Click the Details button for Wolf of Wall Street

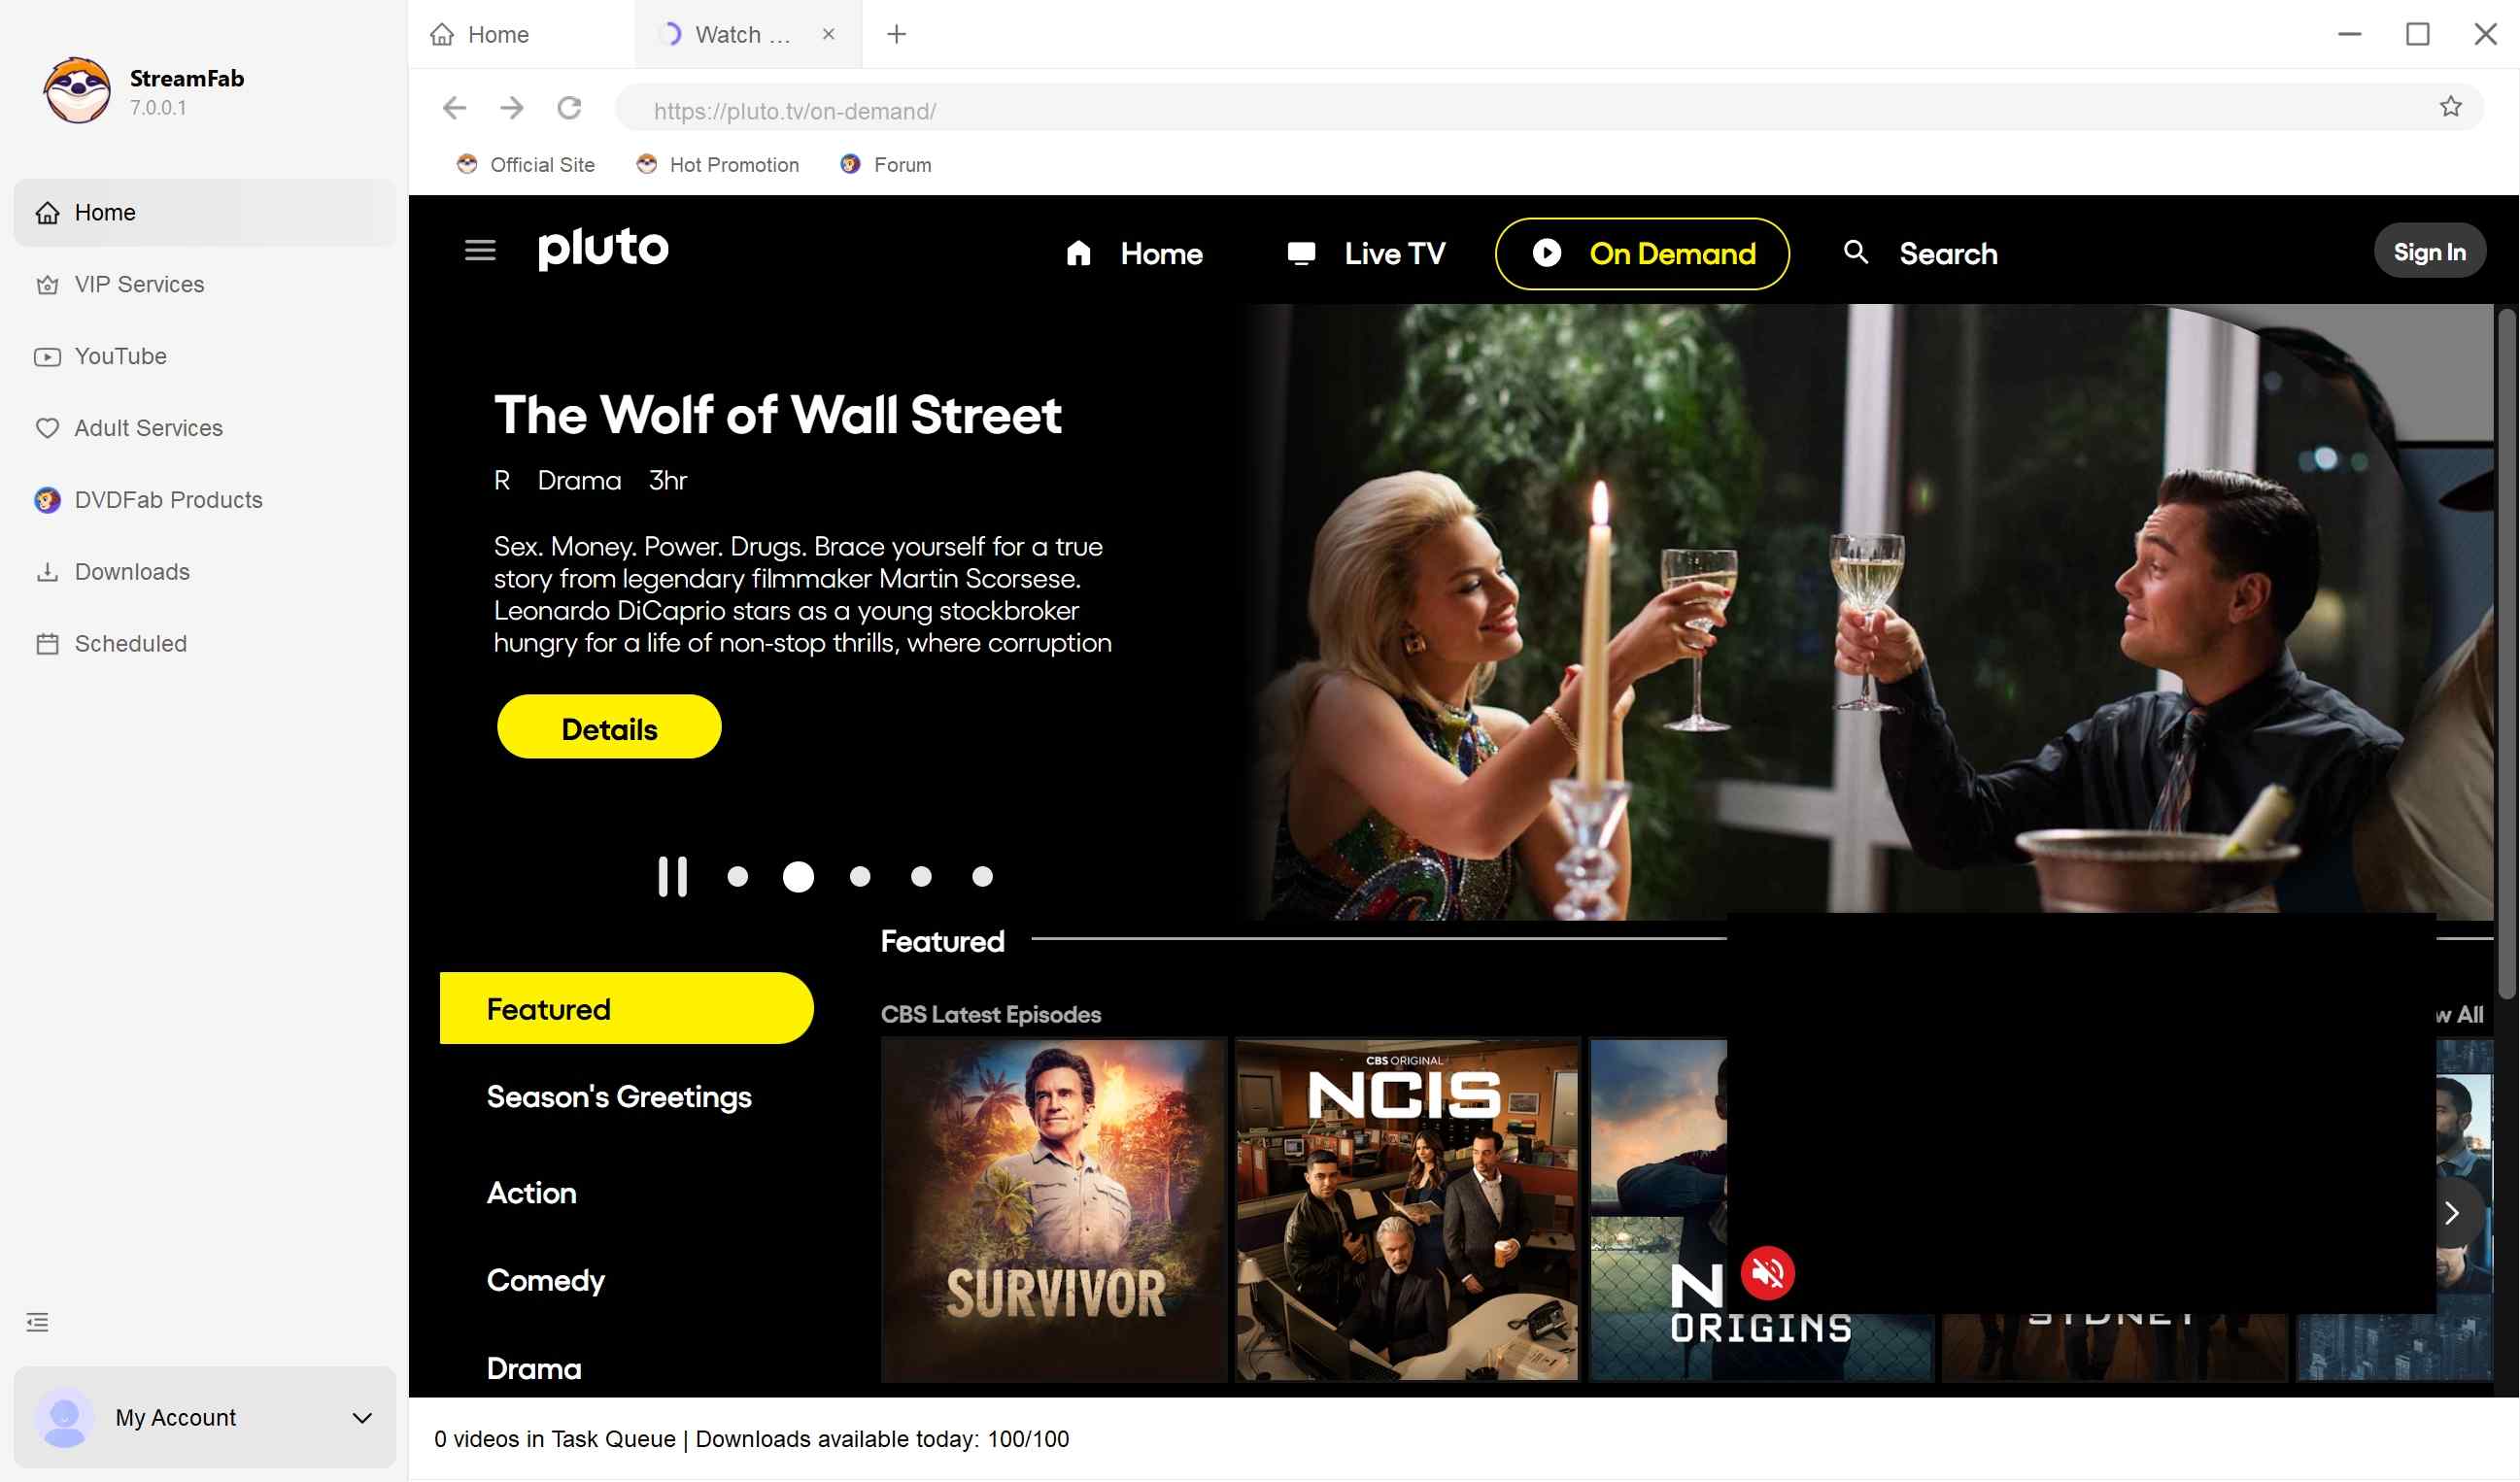(608, 727)
